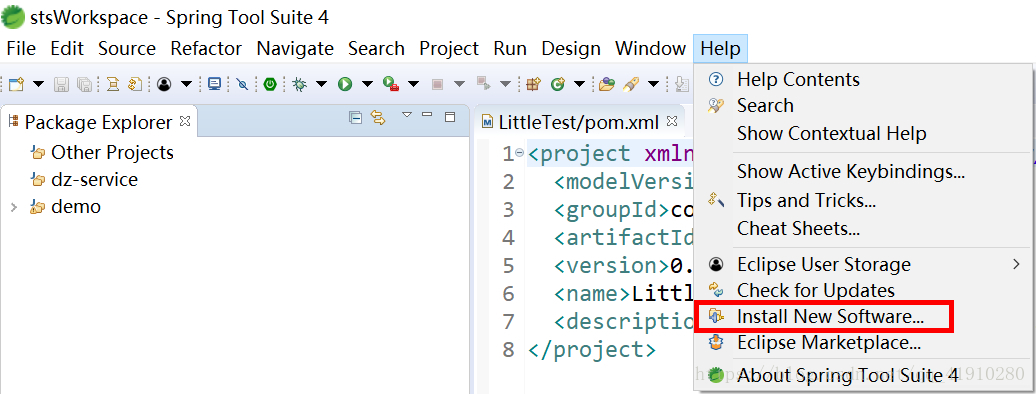The height and width of the screenshot is (394, 1036).
Task: Choose About Spring Tool Suite 4
Action: pyautogui.click(x=863, y=376)
